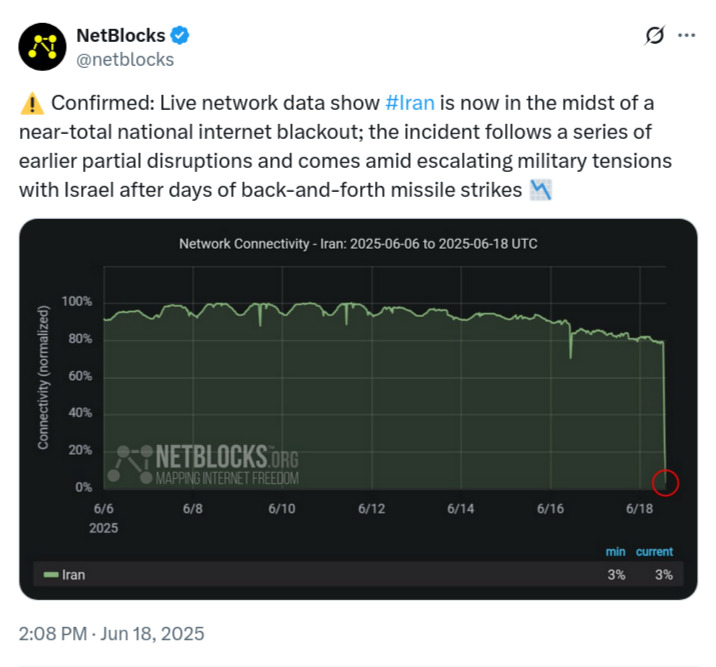Open the @netblocks handle
This screenshot has height=667, width=716.
tap(125, 60)
